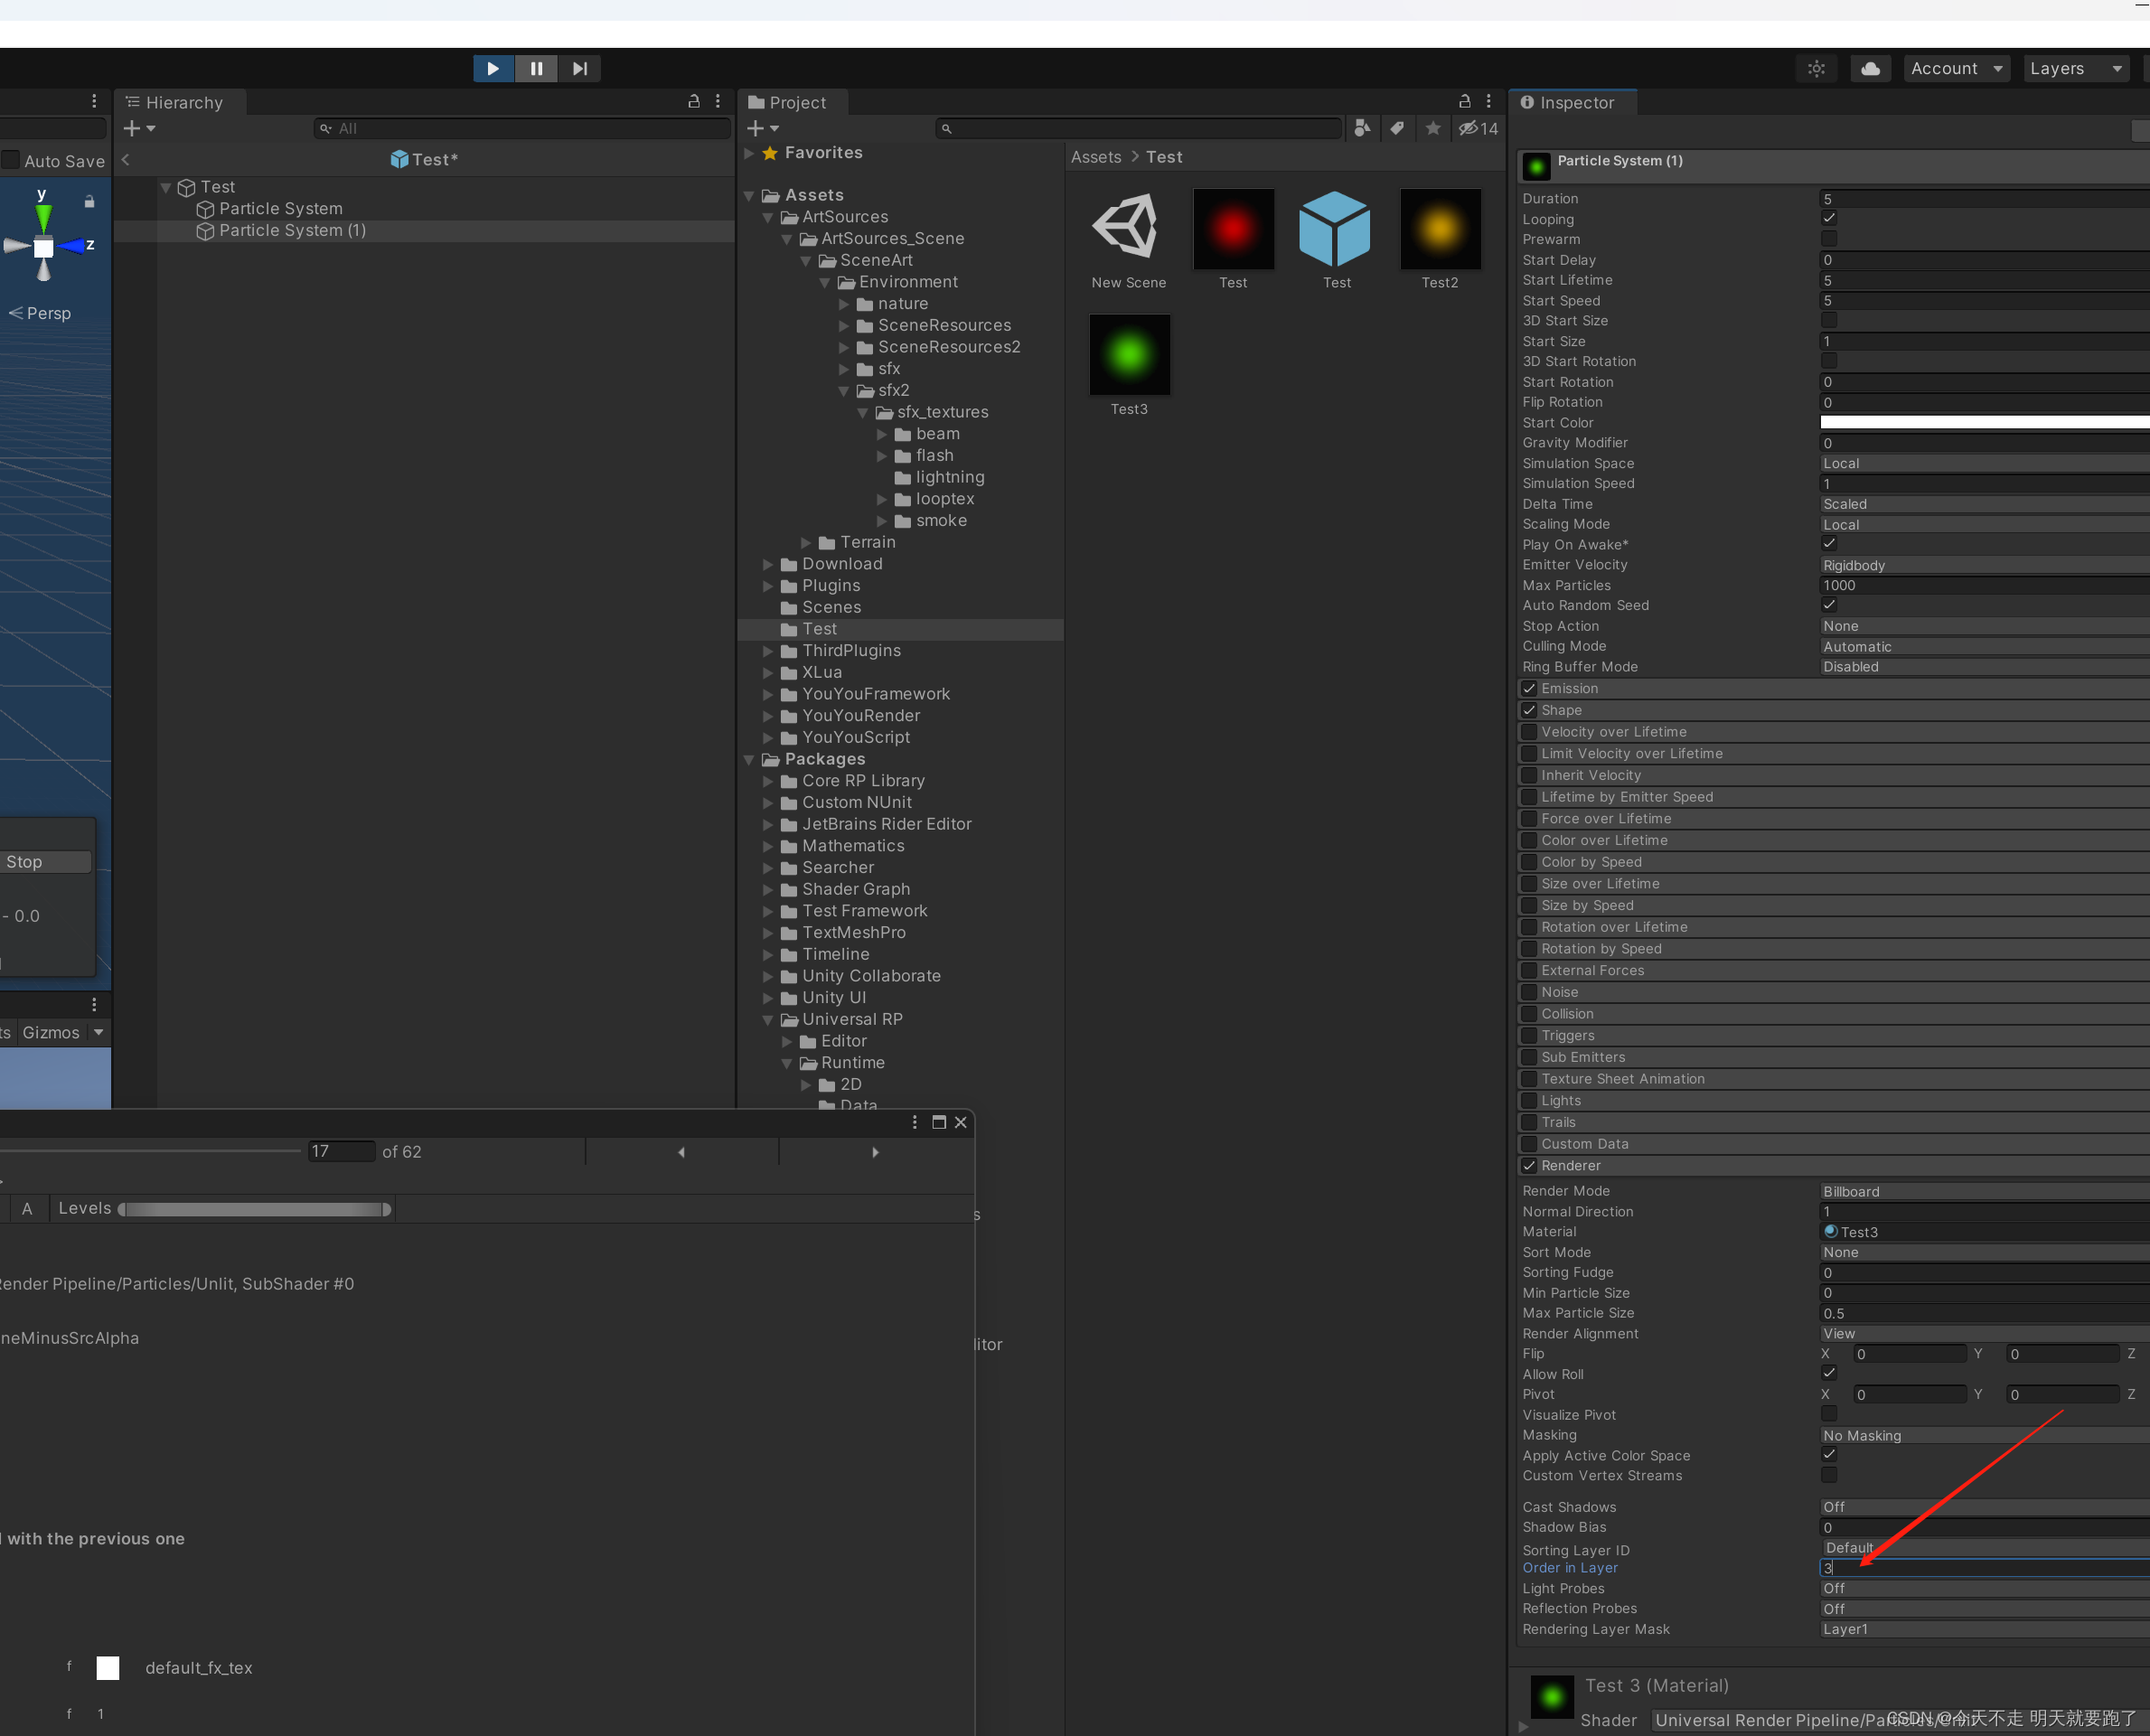Click the default_fx_tex white texture swatch

pyautogui.click(x=108, y=1667)
